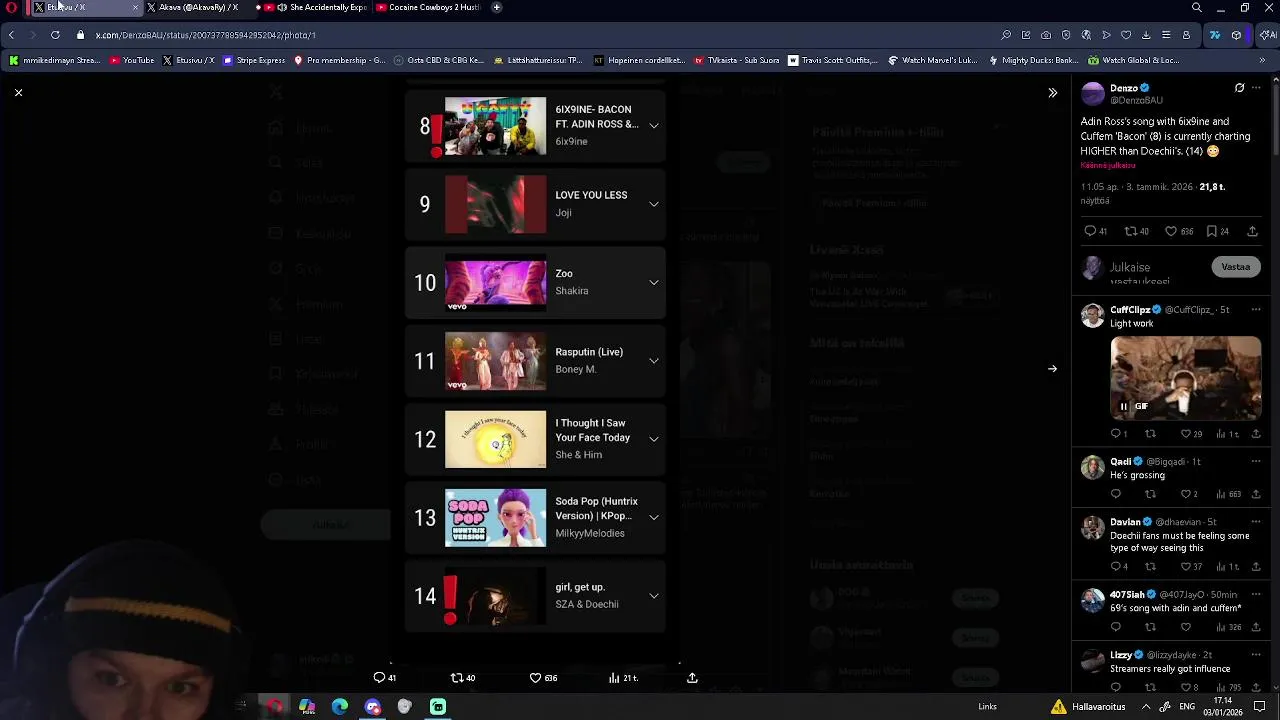This screenshot has width=1280, height=720.
Task: Reply icon under photo showing 41
Action: click(379, 678)
